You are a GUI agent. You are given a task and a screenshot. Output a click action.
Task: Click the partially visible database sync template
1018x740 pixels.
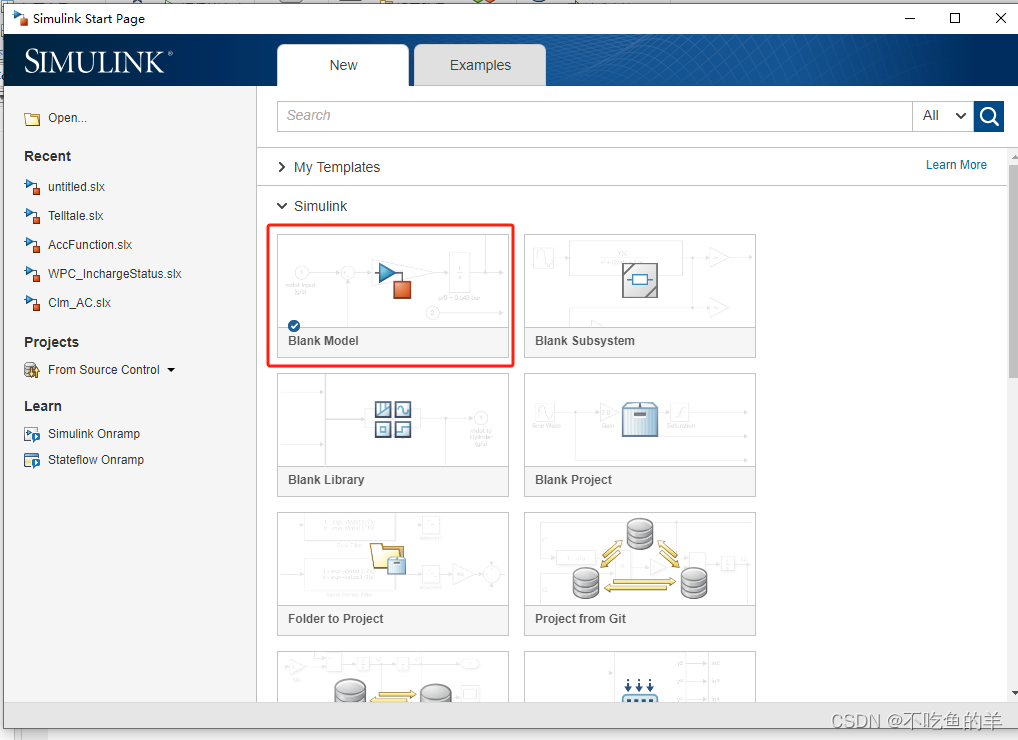(393, 677)
